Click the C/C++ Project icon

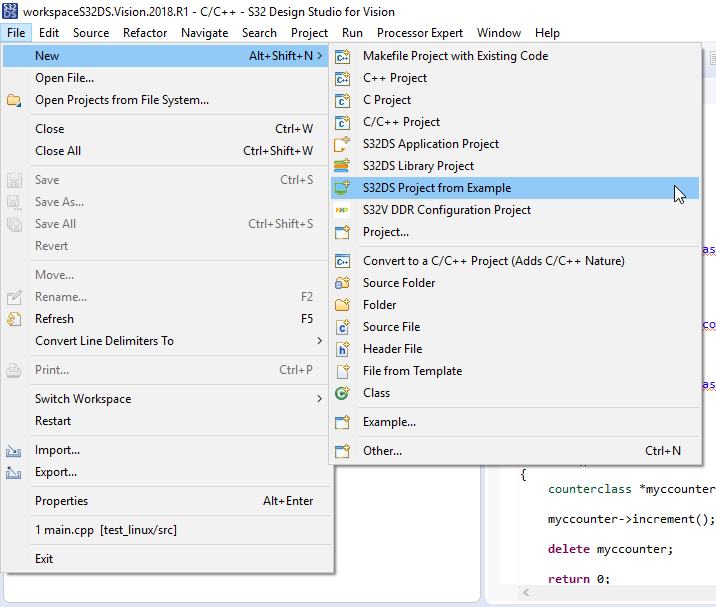click(x=342, y=122)
